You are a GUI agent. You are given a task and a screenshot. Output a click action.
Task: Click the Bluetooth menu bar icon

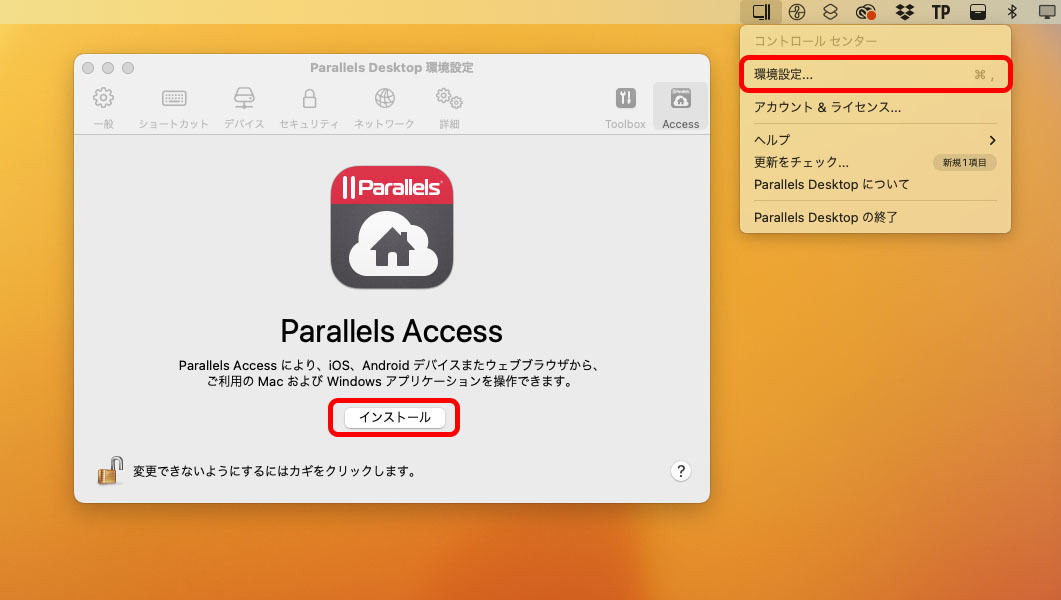[1012, 11]
